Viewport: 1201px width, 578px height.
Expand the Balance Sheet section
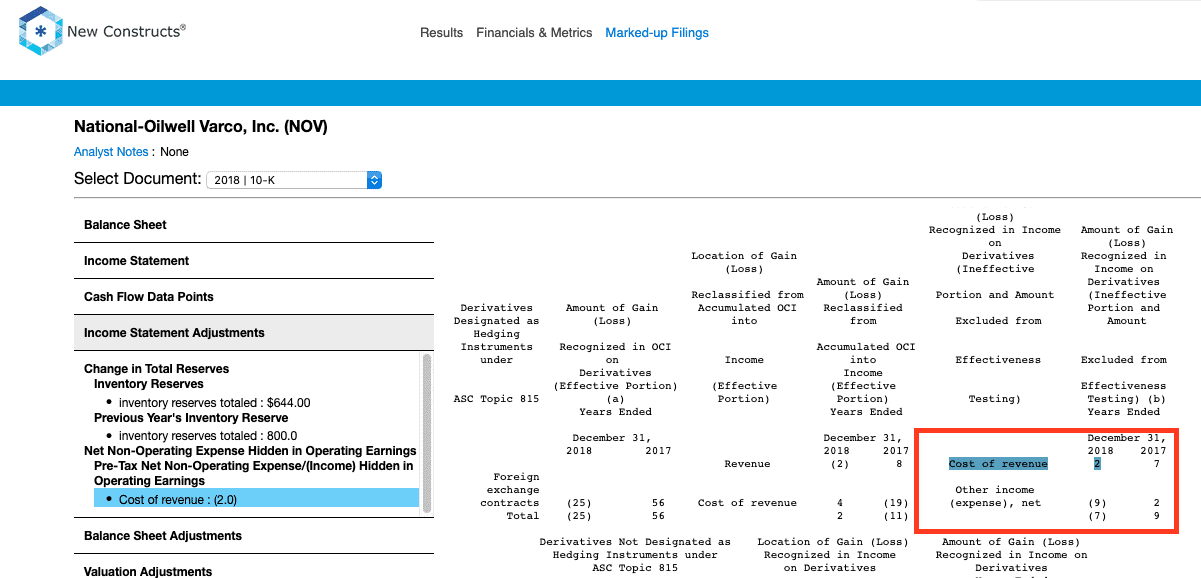point(254,225)
